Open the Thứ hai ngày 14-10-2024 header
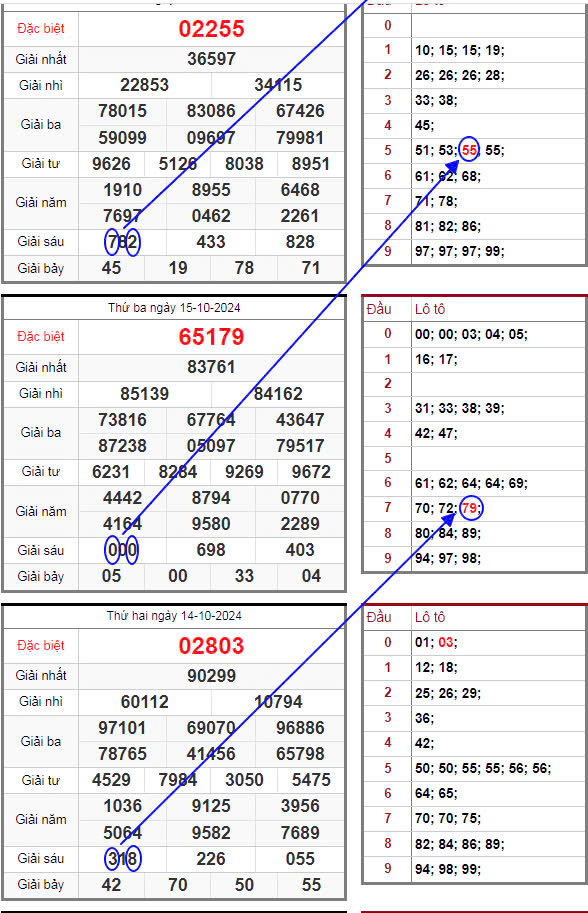The height and width of the screenshot is (913, 588). (174, 615)
